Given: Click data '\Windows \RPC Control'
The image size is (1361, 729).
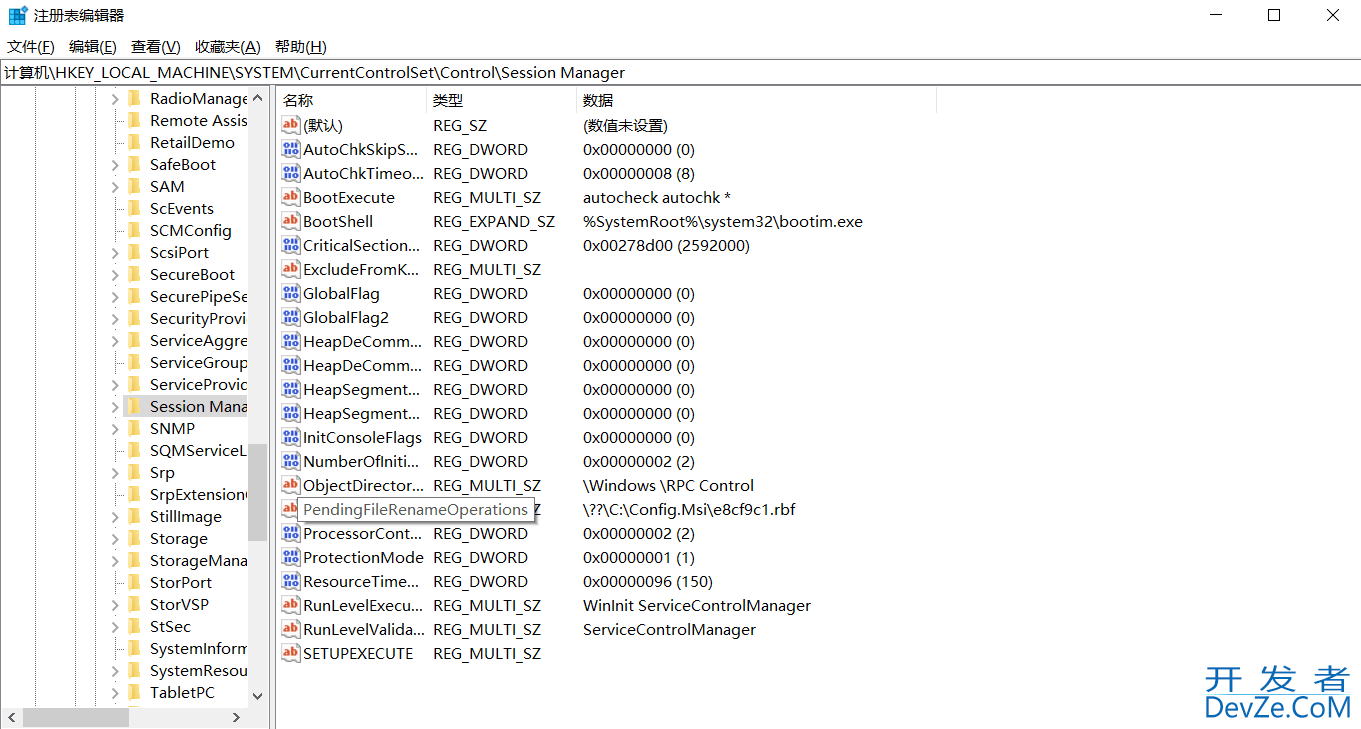Looking at the screenshot, I should point(668,485).
